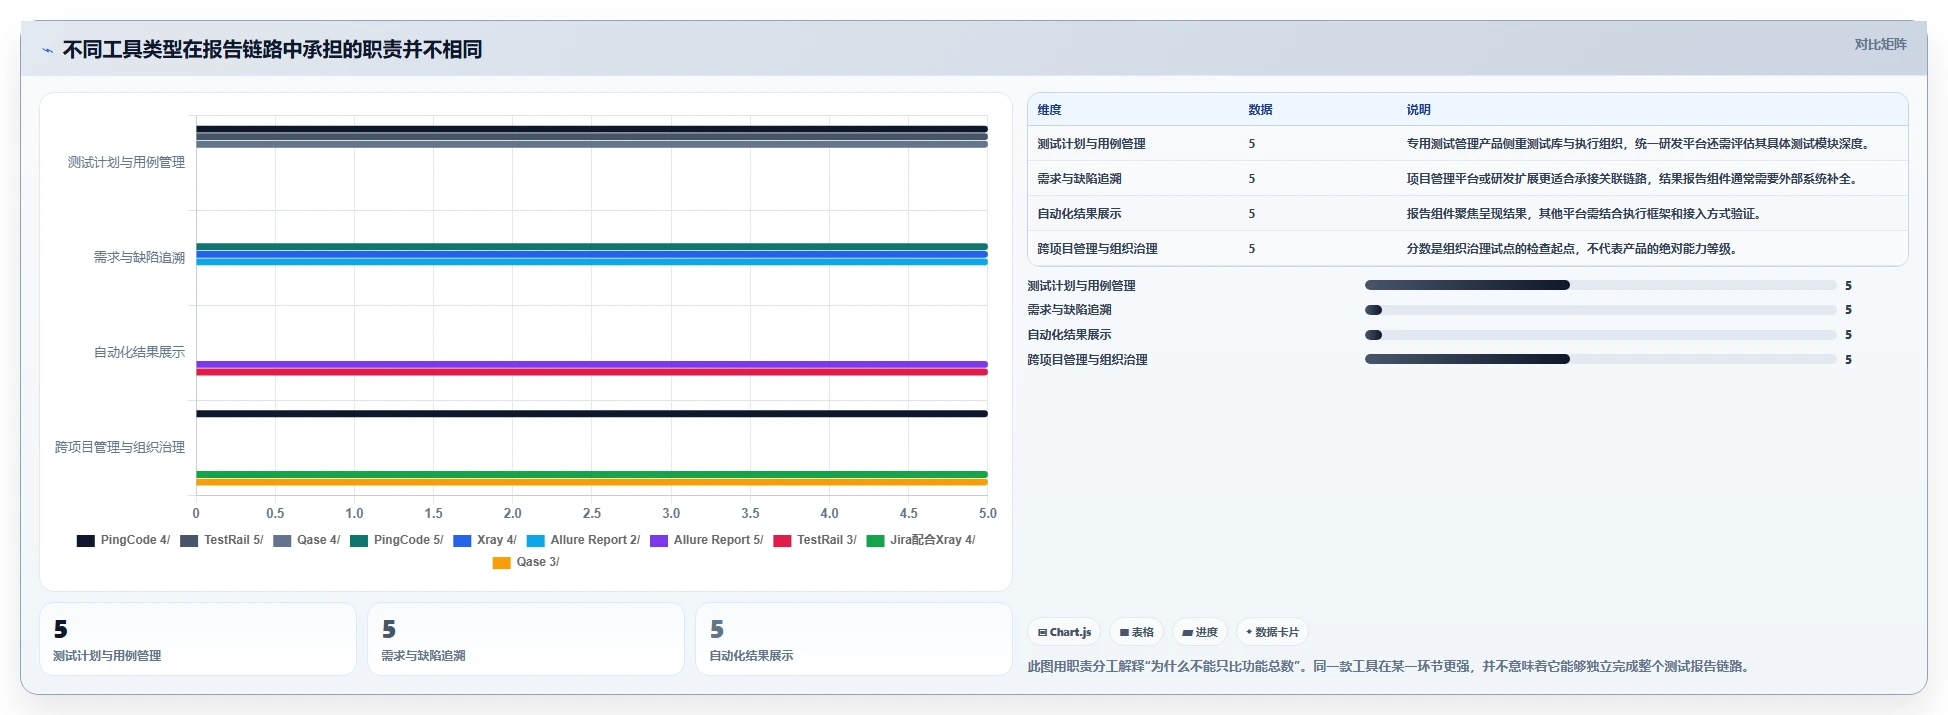Click chart y-axis label 需求与缺陷追溯
Screen dimensions: 1948x715
click(x=139, y=257)
